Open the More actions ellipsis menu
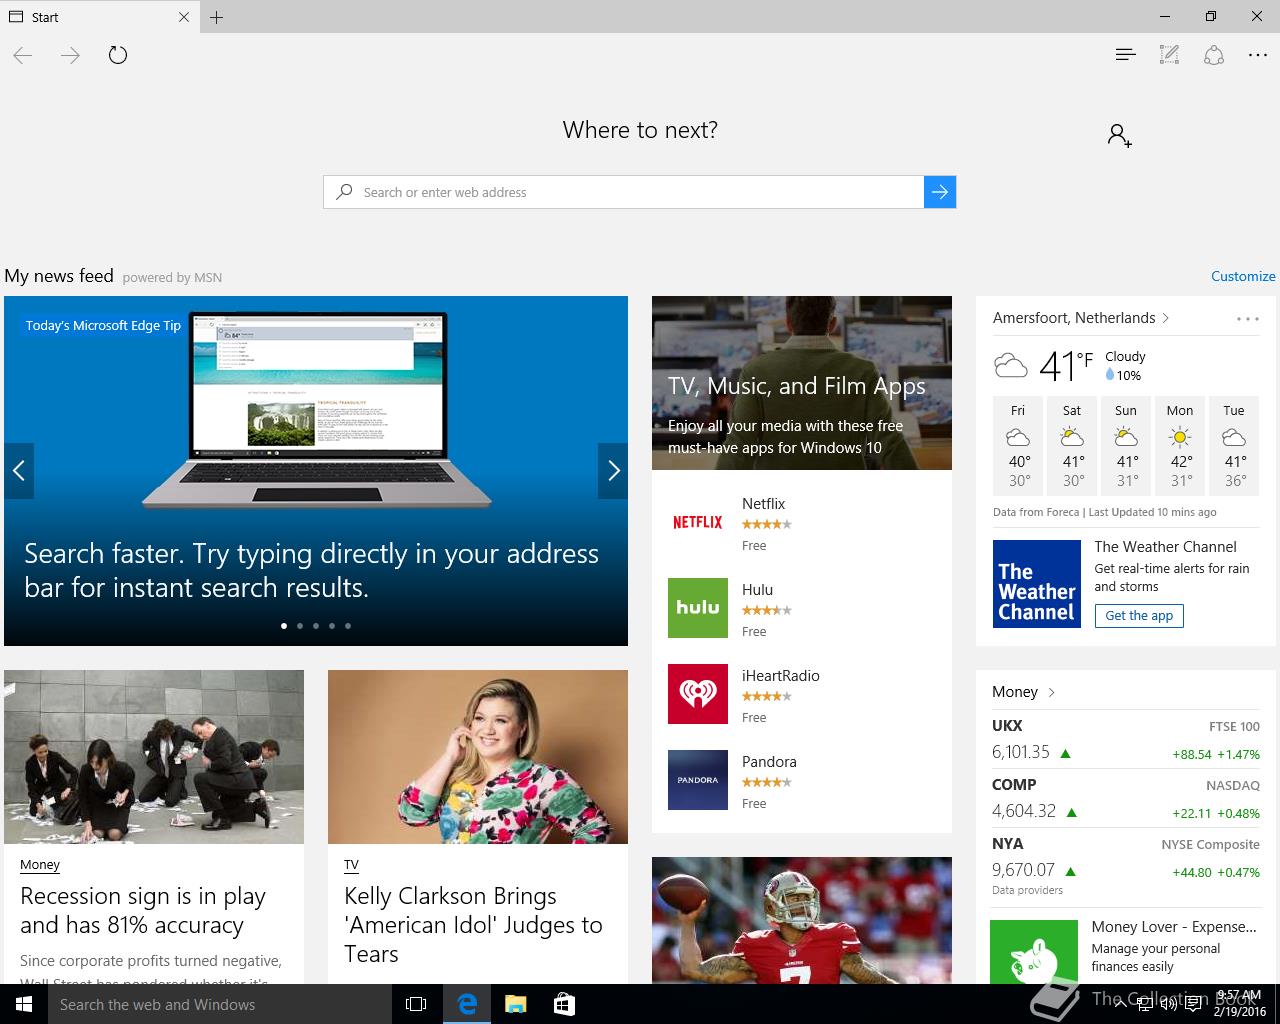This screenshot has height=1024, width=1280. click(x=1258, y=55)
